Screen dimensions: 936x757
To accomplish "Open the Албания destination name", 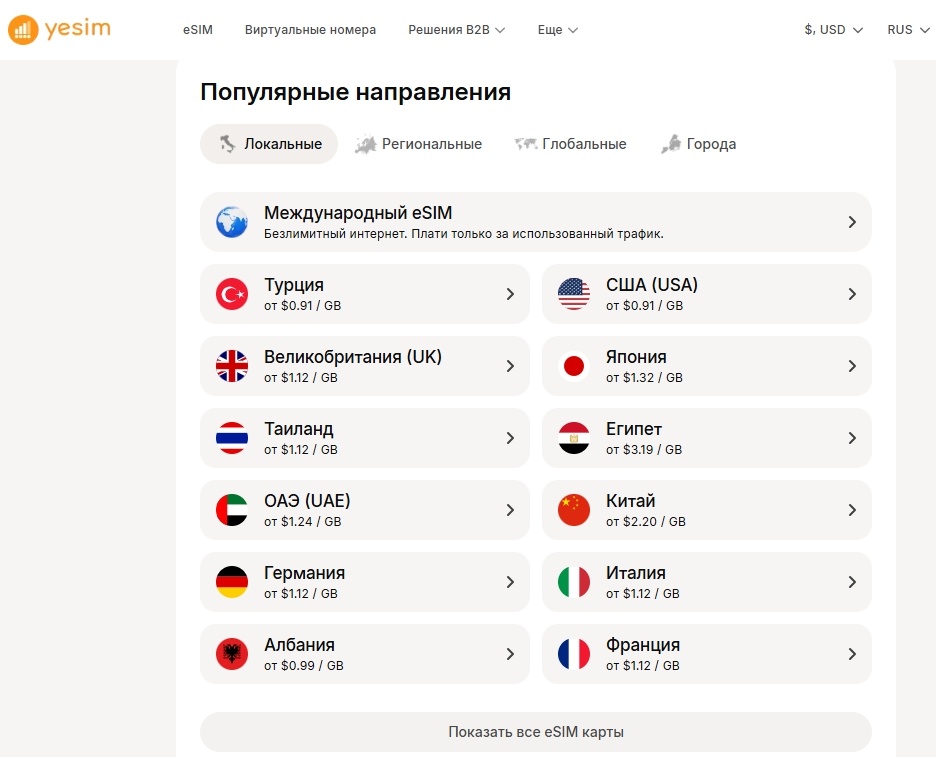I will [300, 645].
